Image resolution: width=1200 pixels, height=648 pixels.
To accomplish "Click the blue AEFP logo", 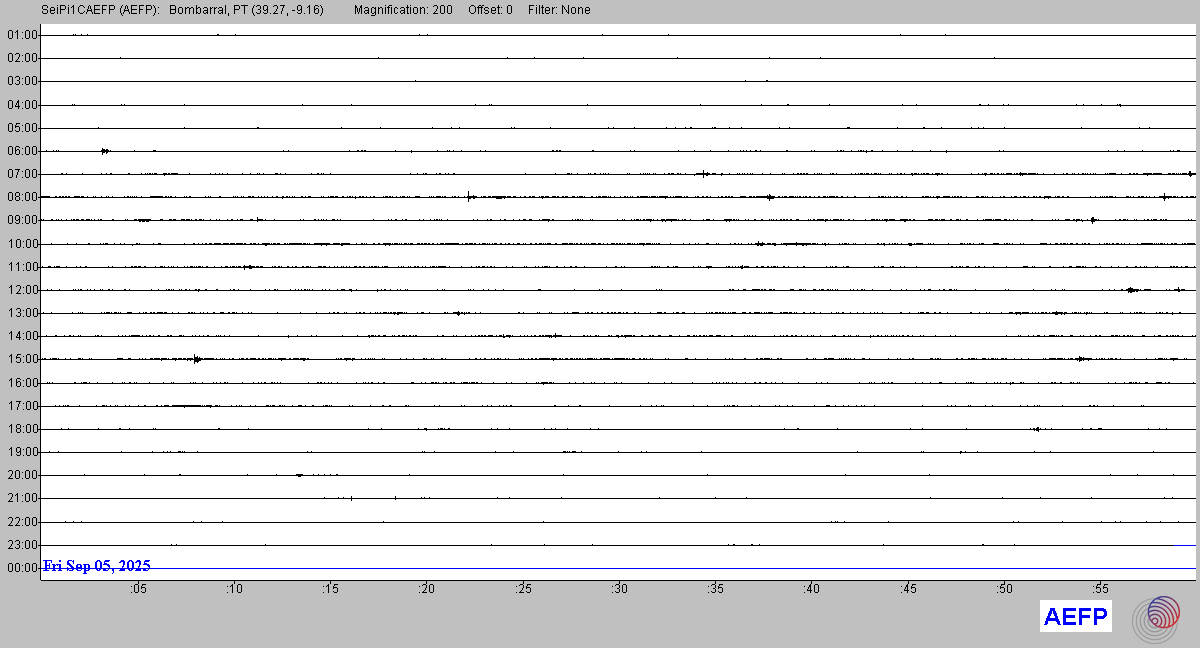I will click(x=1075, y=617).
